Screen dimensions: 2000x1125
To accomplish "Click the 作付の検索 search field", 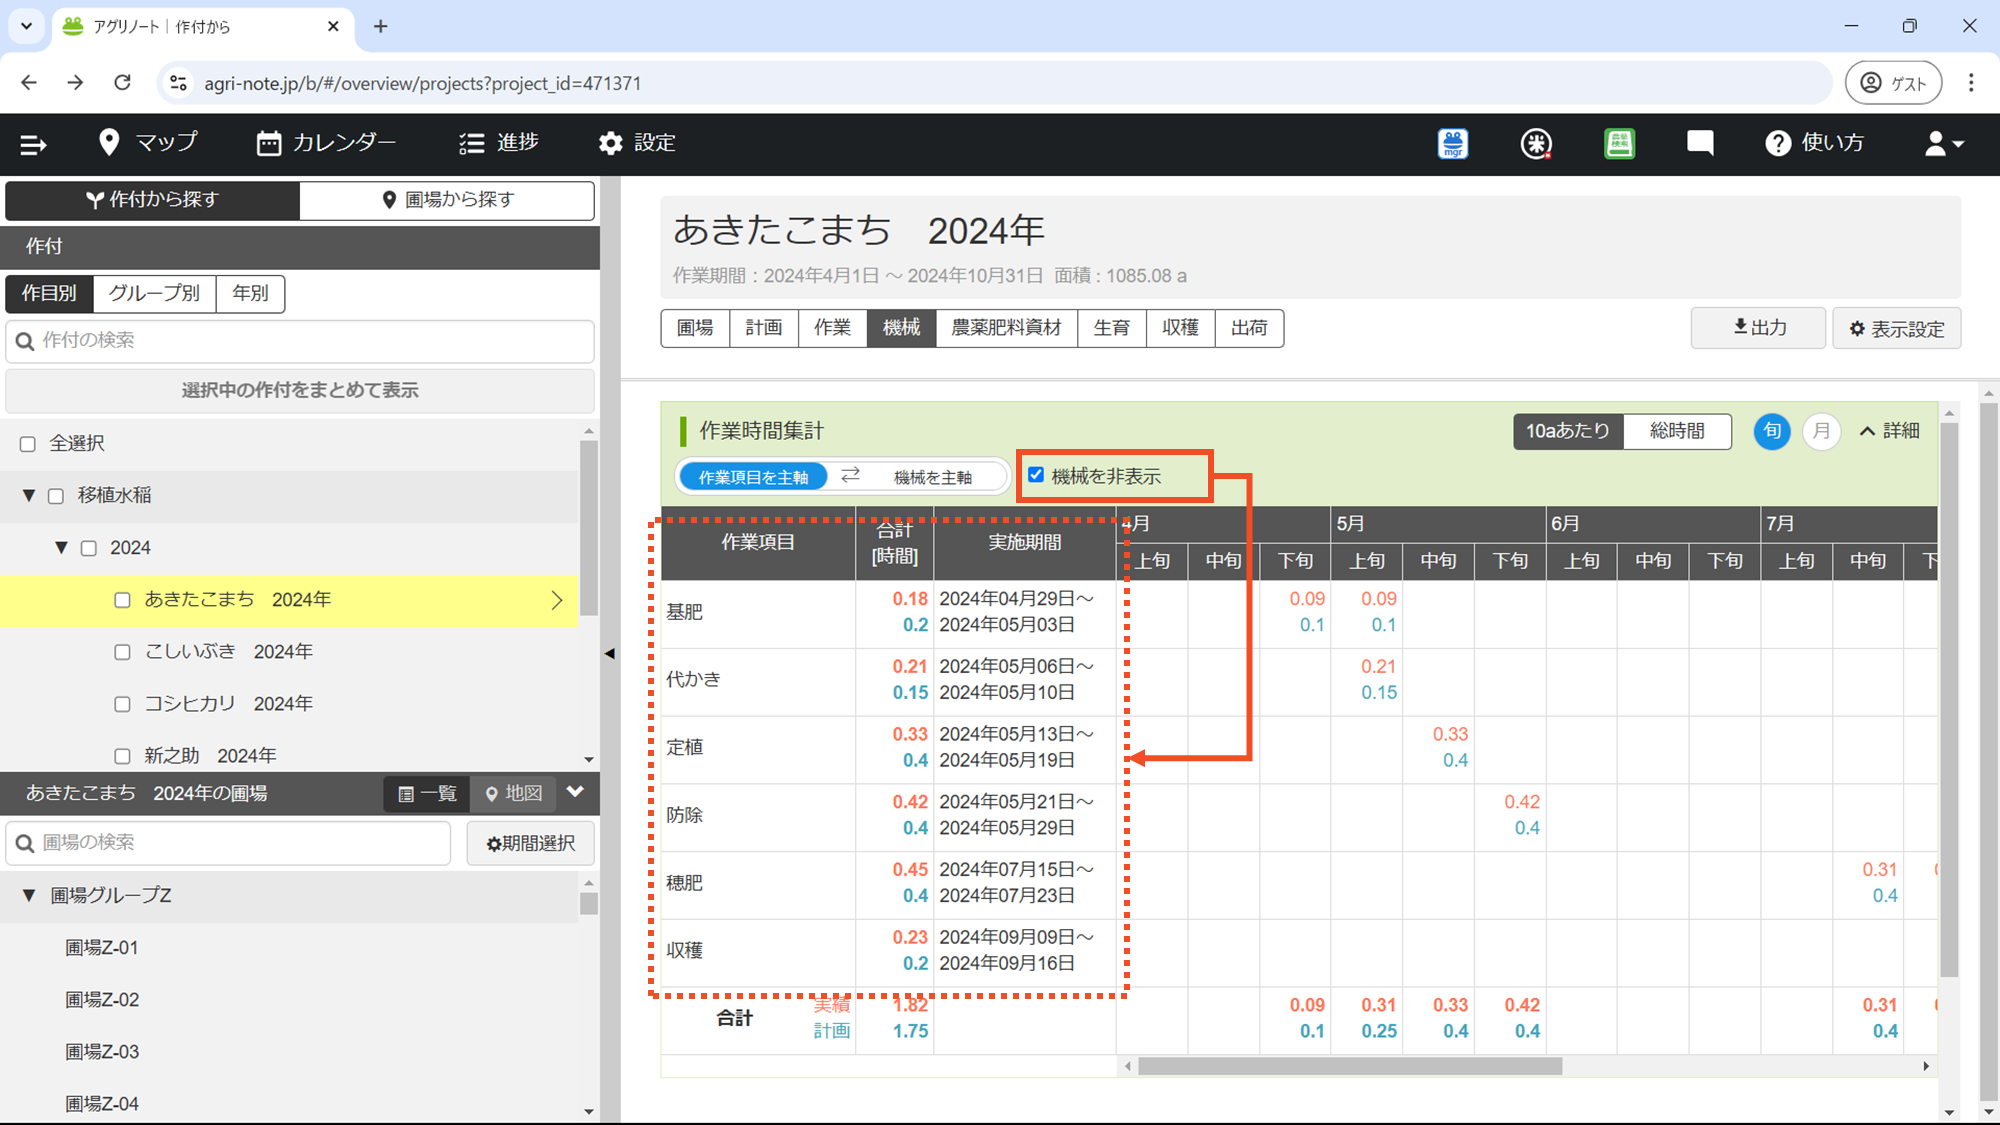I will point(300,341).
